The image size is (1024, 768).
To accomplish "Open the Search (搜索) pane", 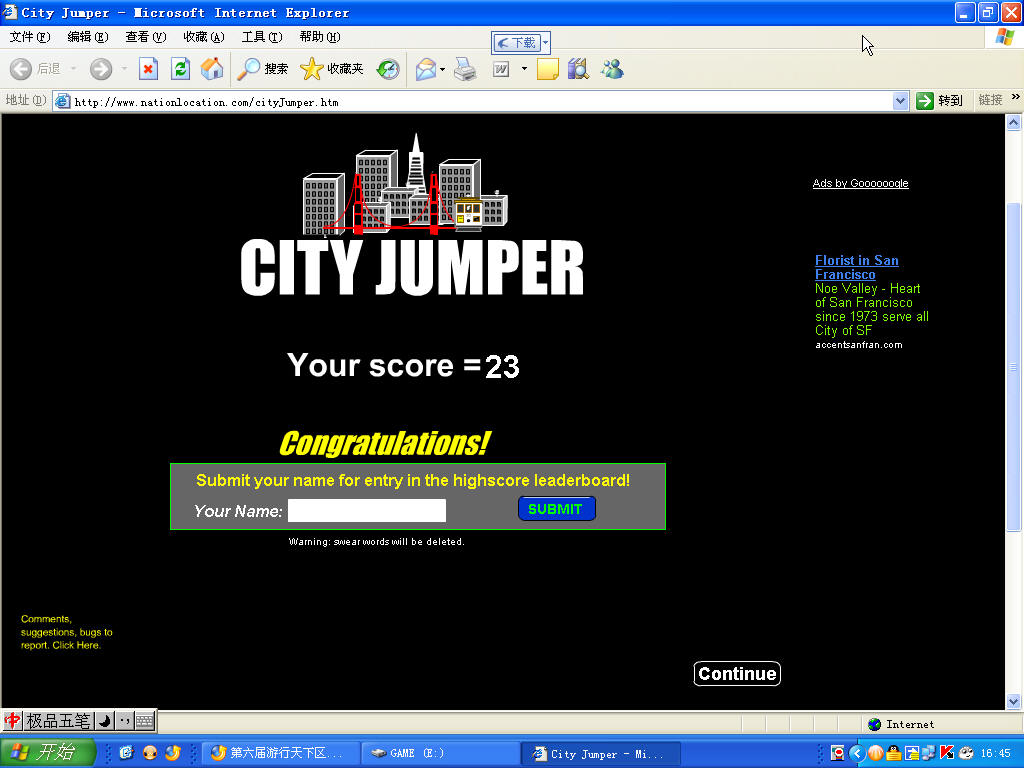I will (x=262, y=69).
